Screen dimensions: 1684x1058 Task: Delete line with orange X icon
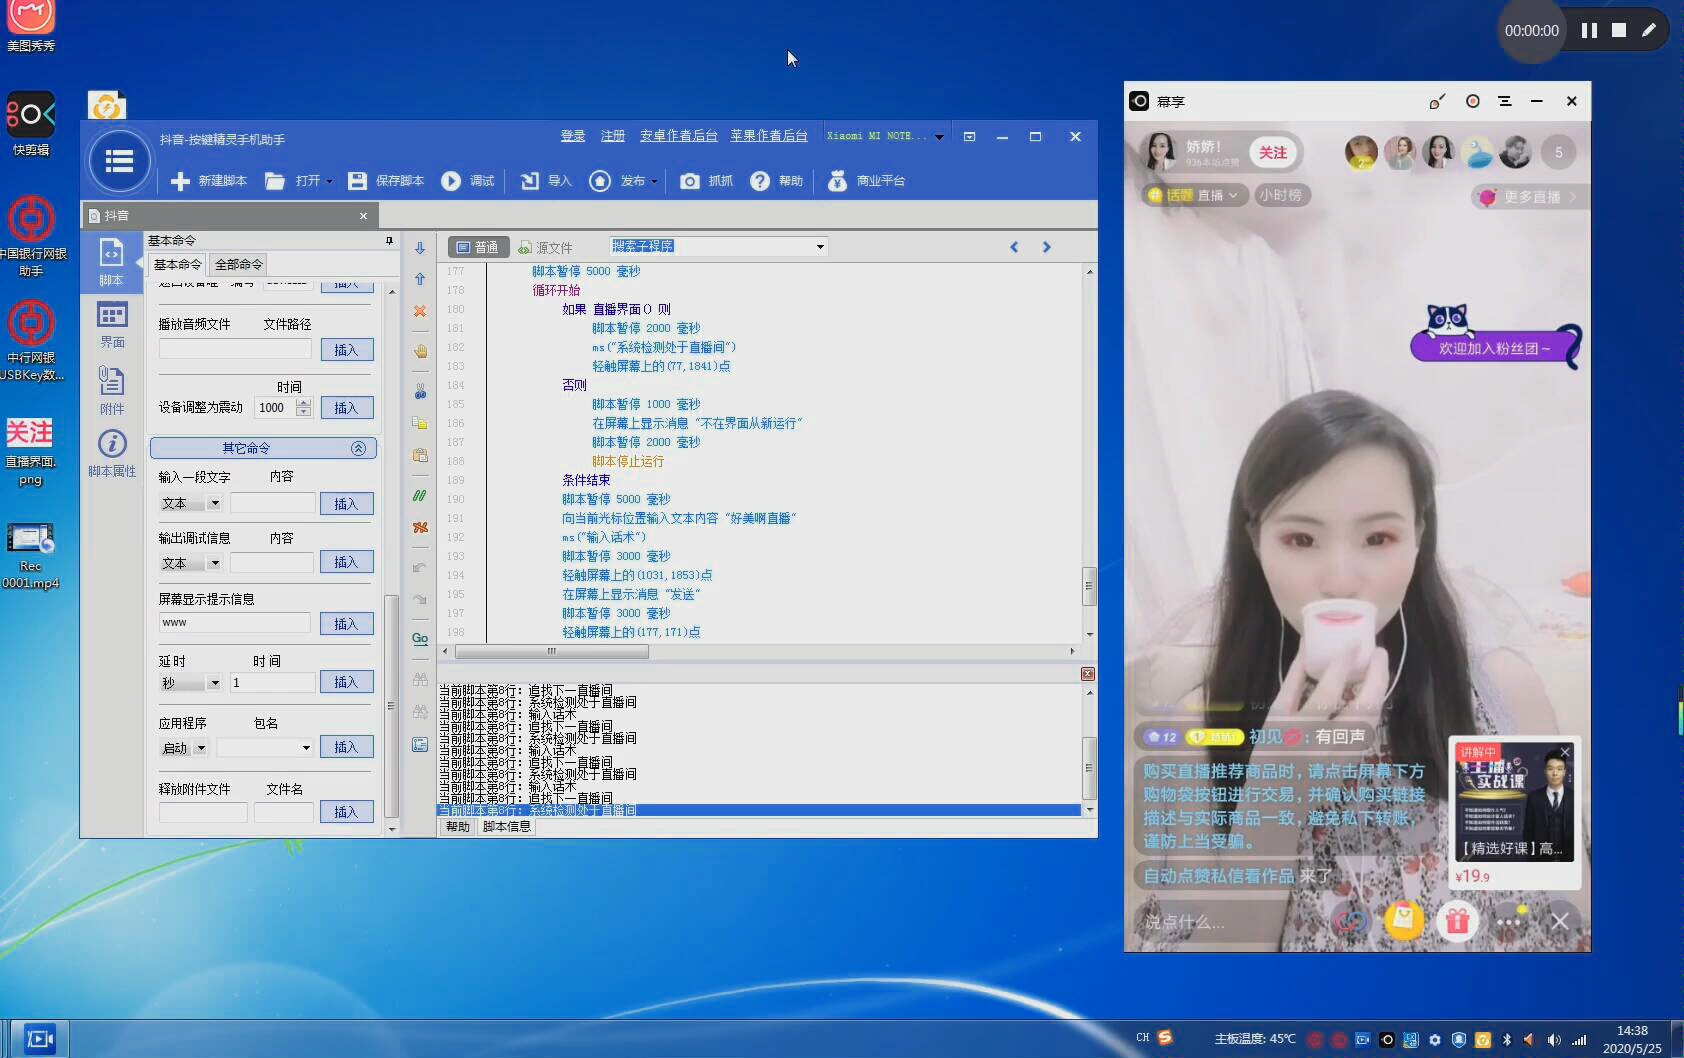(x=420, y=311)
